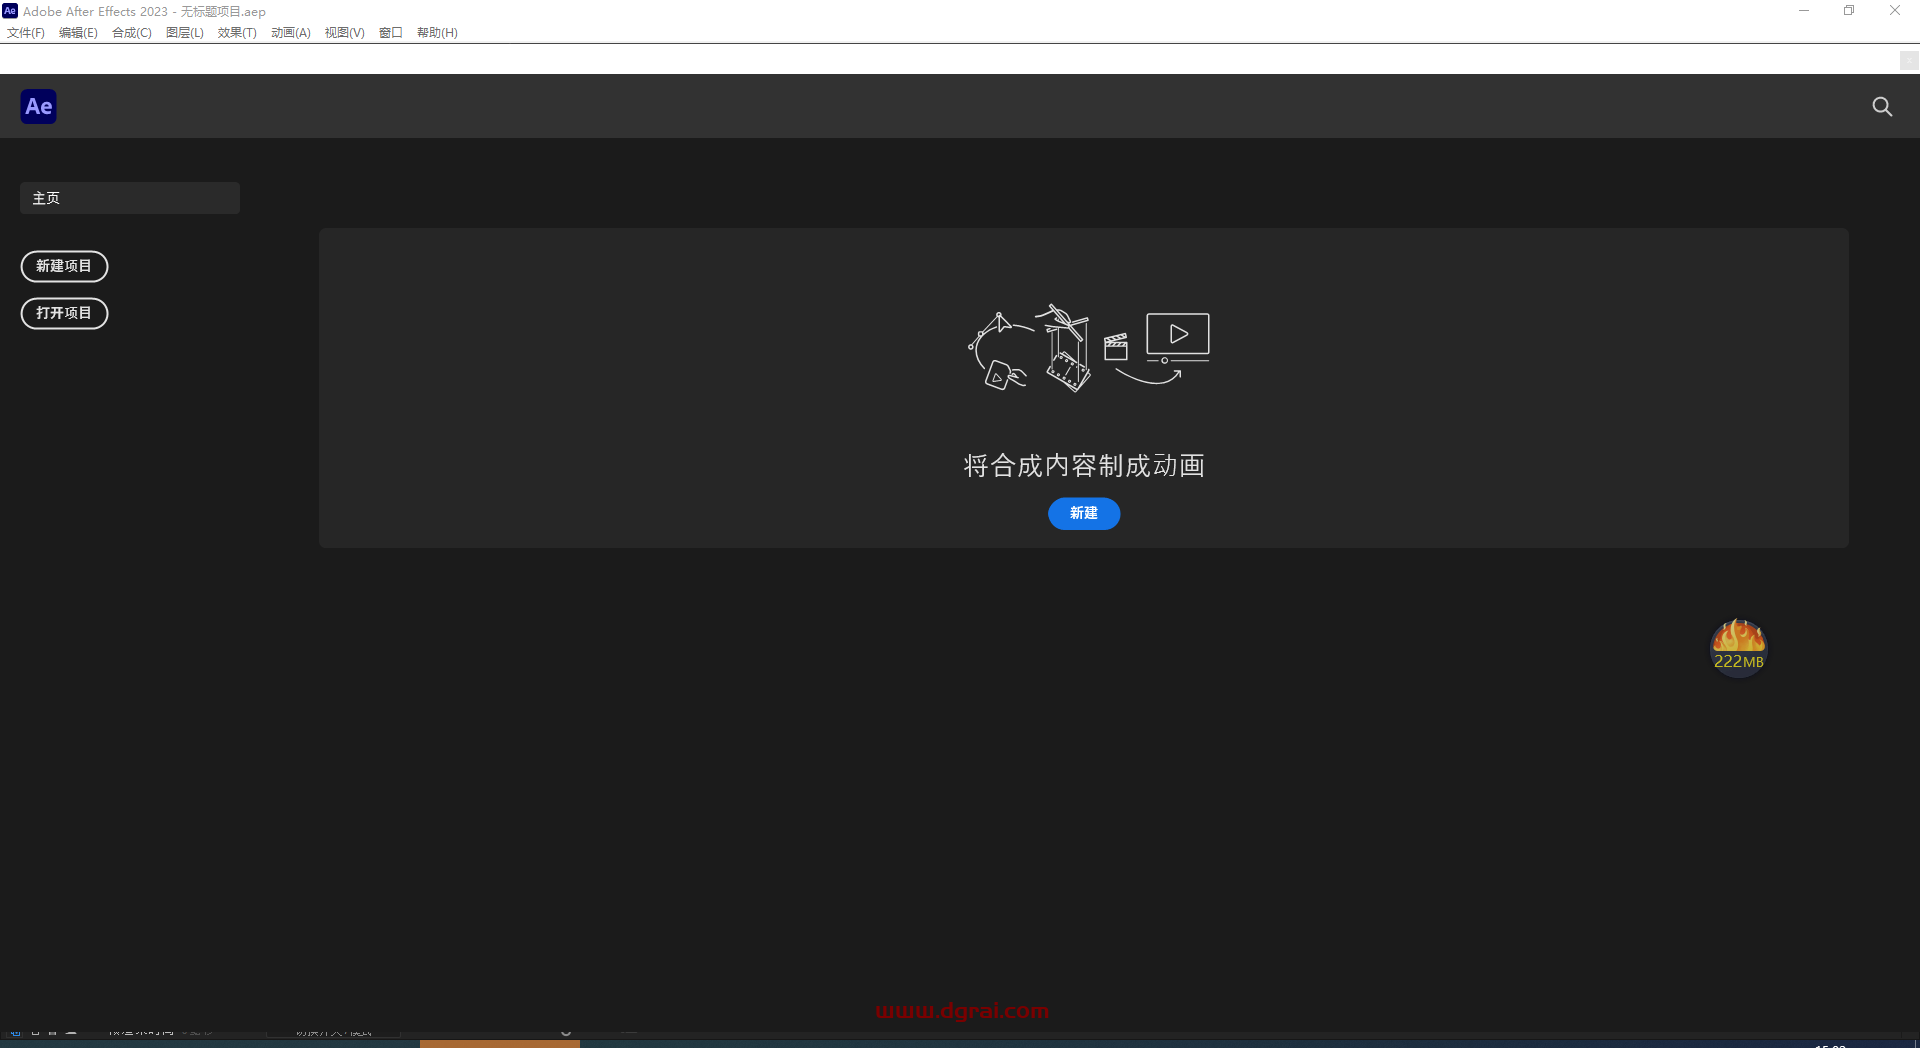1920x1048 pixels.
Task: Select the blue highlighted icon in the bottom status bar
Action: click(14, 1034)
